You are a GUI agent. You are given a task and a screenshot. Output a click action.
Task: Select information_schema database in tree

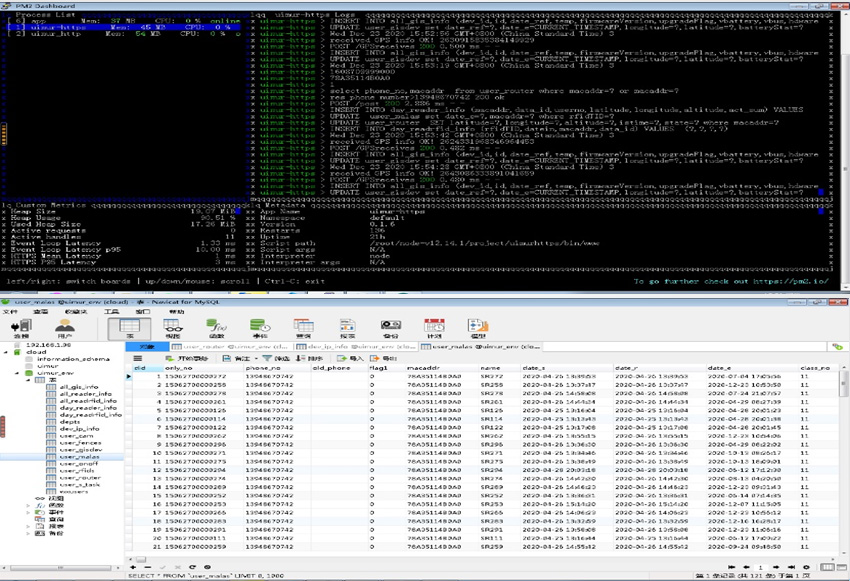click(x=73, y=359)
